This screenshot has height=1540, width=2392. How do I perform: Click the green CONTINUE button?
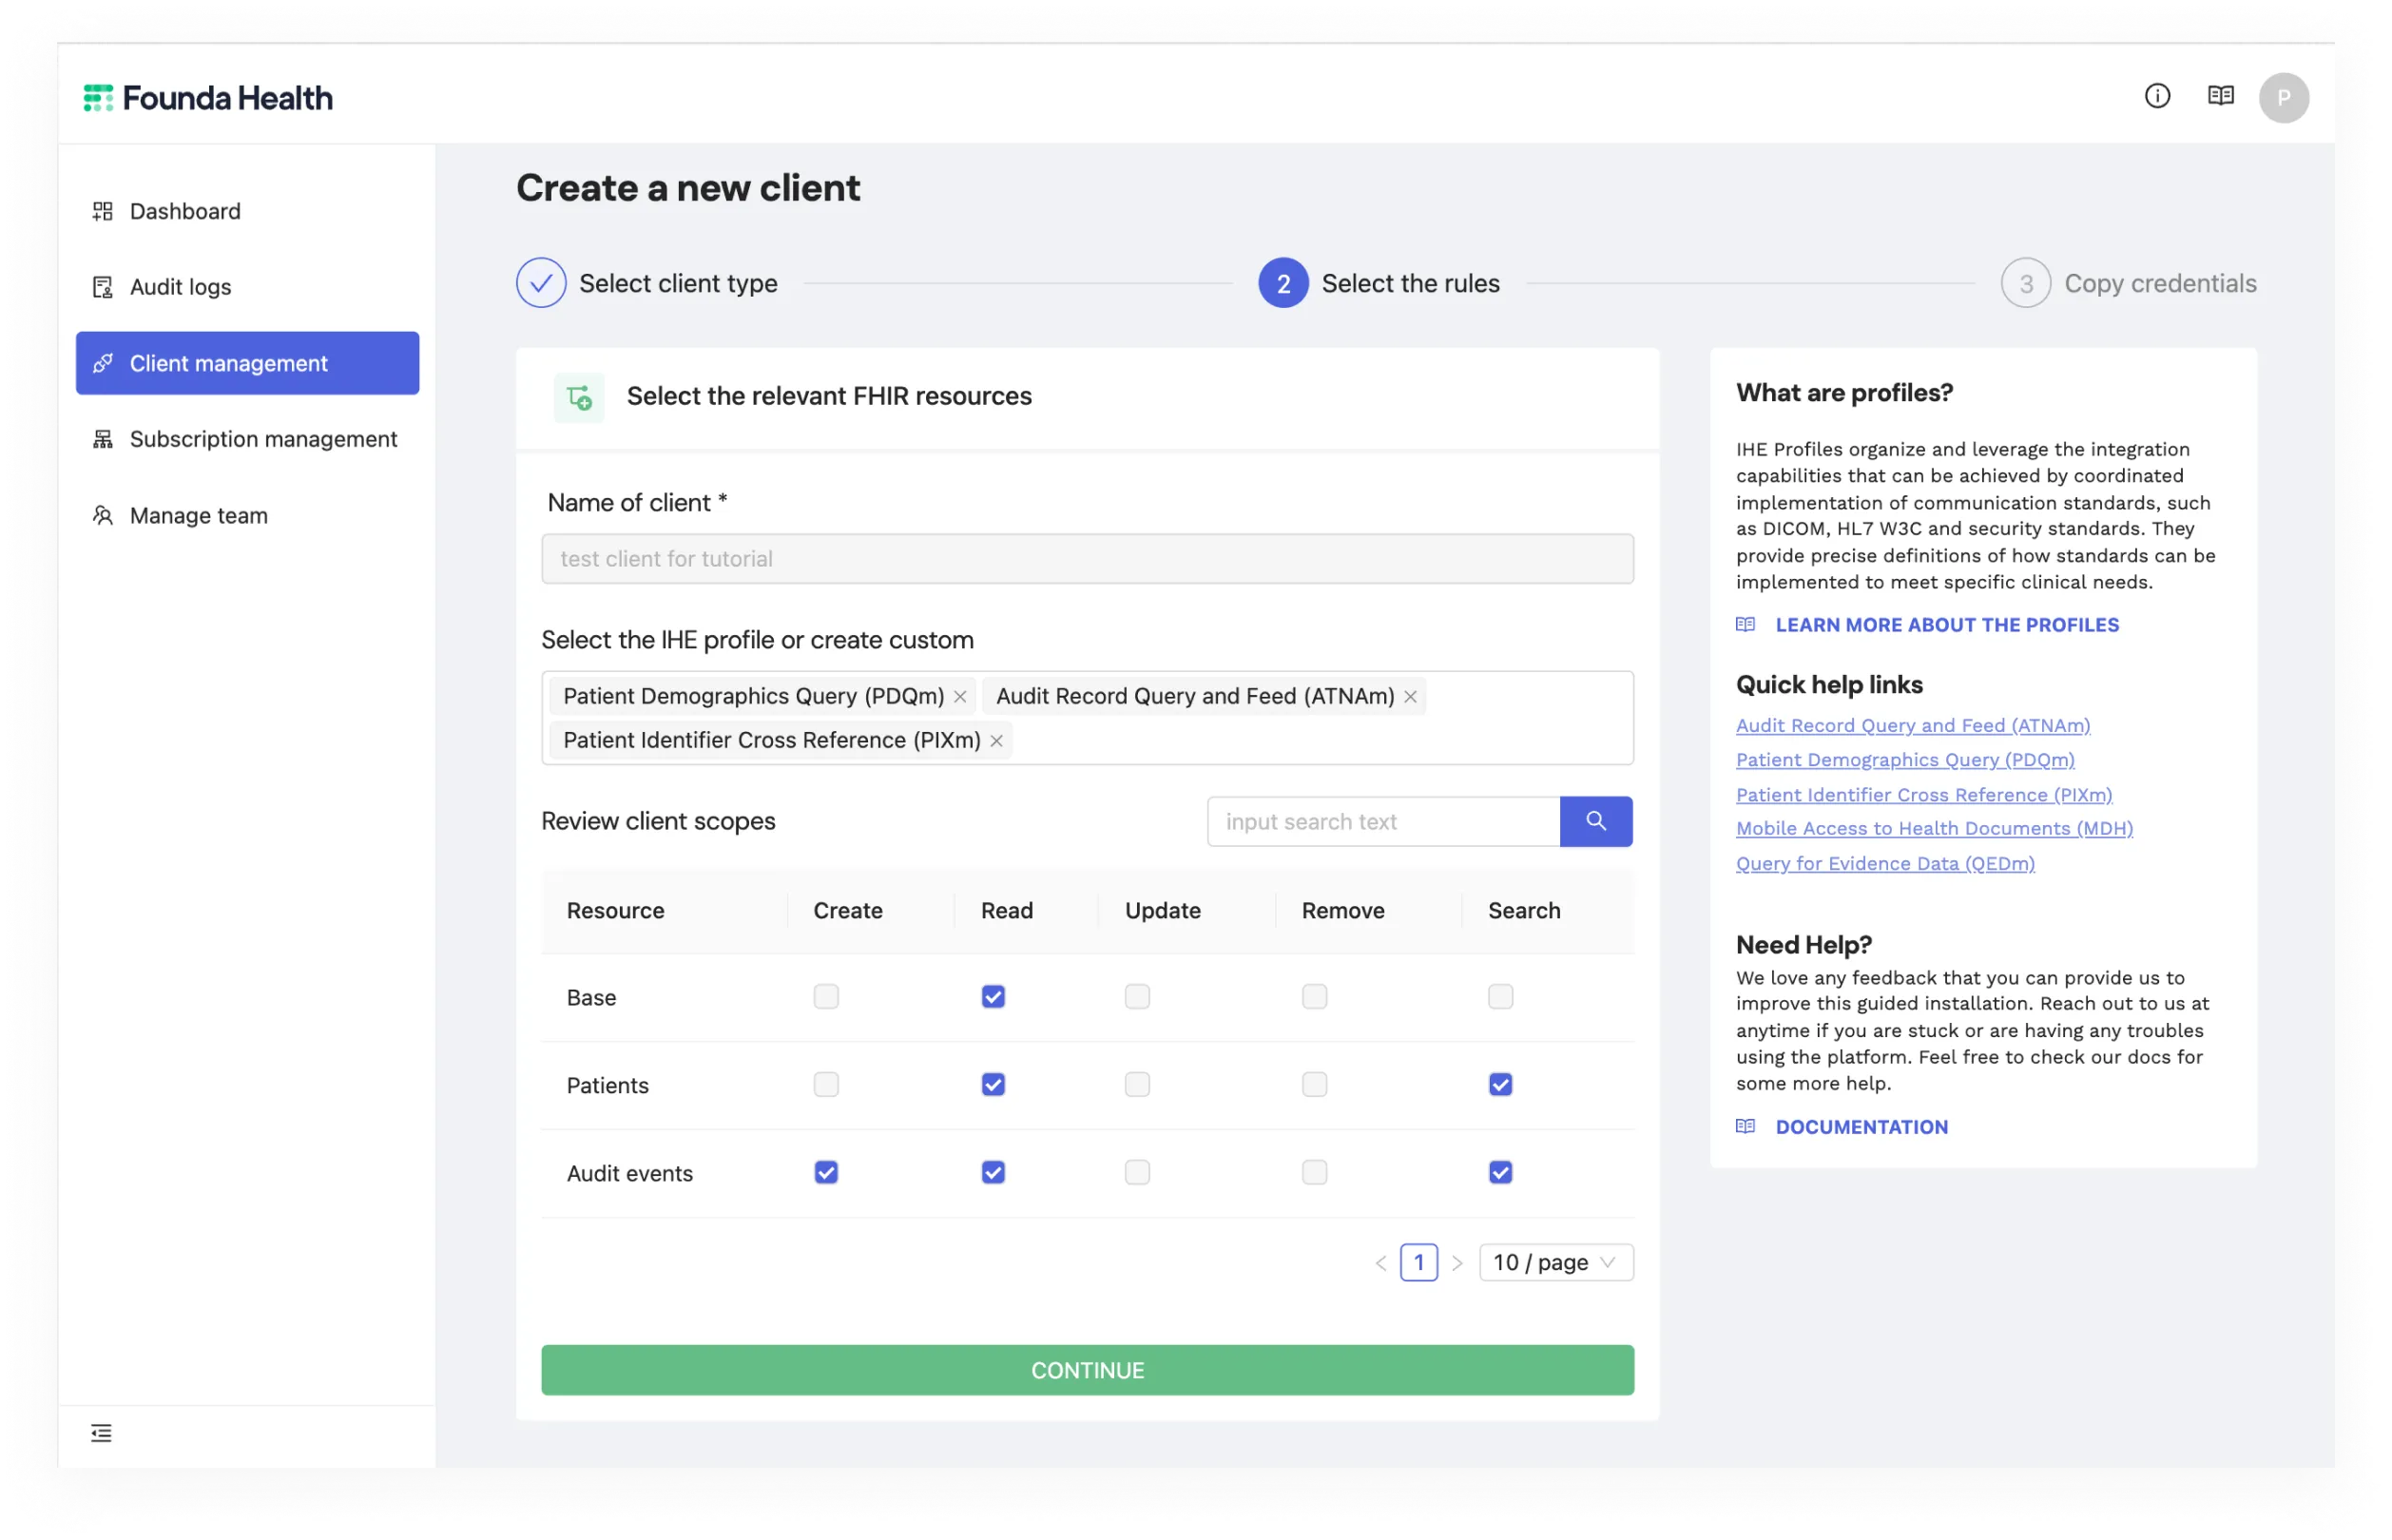coord(1087,1370)
